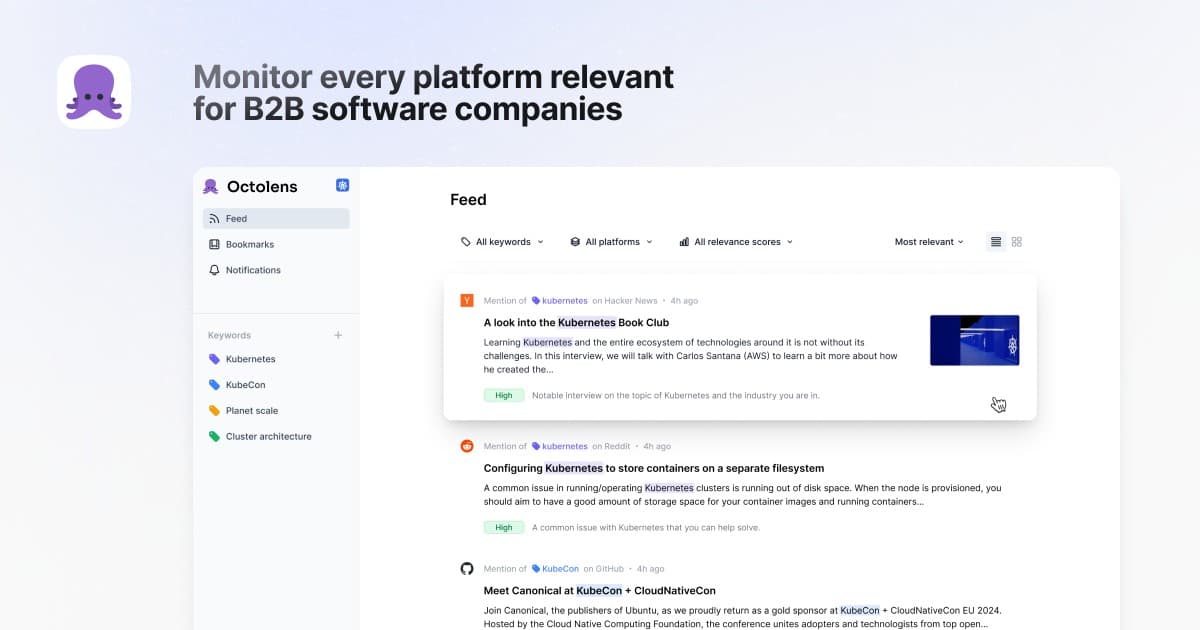Click the GitHub source icon
The height and width of the screenshot is (630, 1200).
tap(466, 568)
